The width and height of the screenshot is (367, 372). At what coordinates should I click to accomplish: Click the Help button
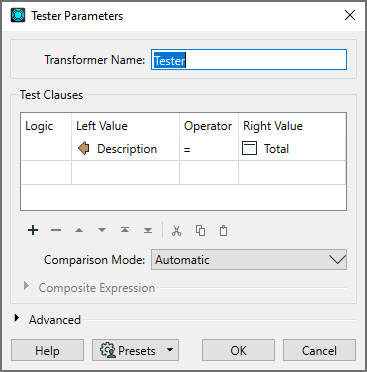pos(47,350)
